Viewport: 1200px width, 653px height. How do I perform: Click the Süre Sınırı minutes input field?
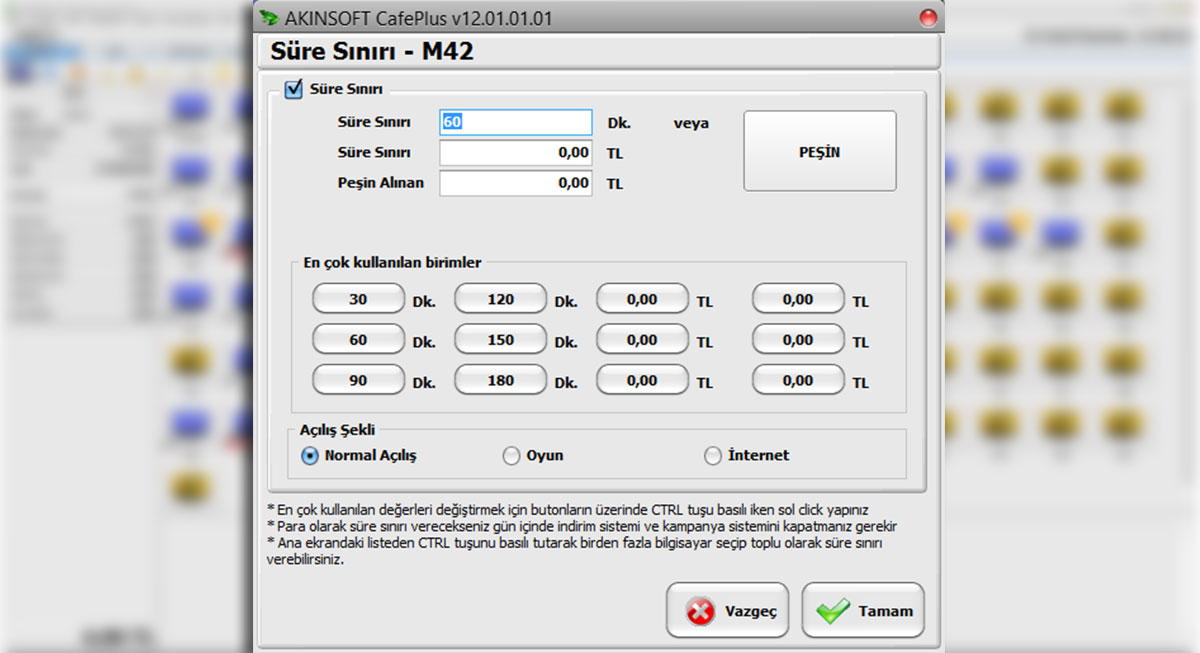515,122
